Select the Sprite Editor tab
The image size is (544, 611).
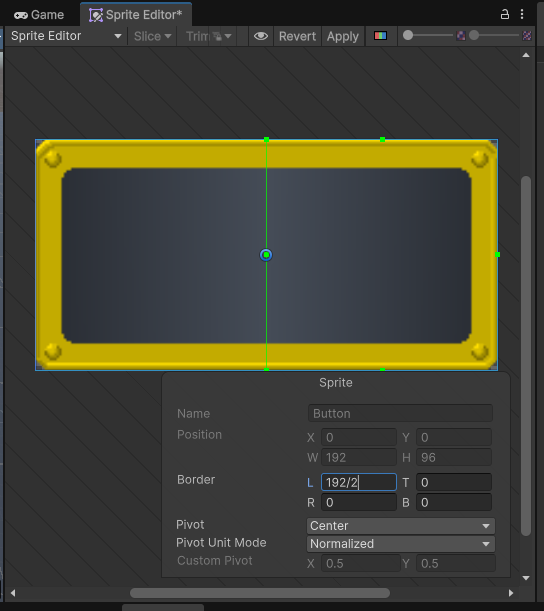pos(136,15)
